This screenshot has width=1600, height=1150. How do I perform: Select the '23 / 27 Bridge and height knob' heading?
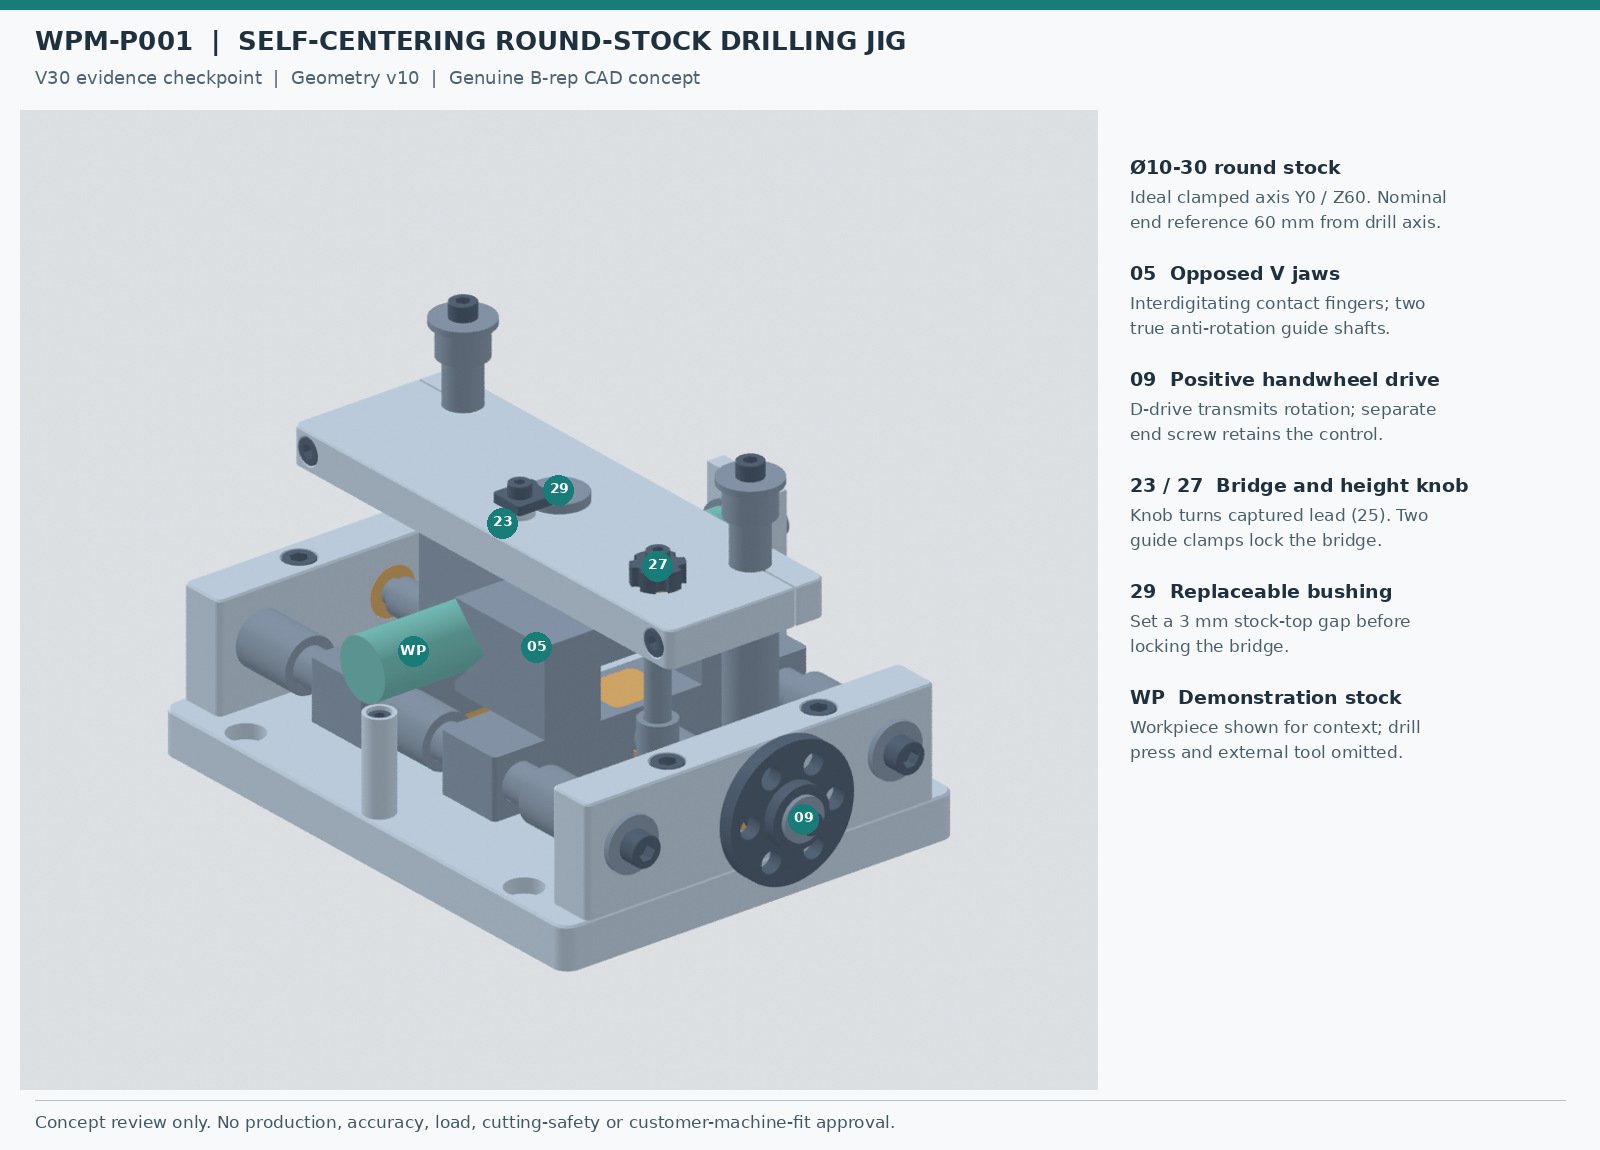point(1299,486)
